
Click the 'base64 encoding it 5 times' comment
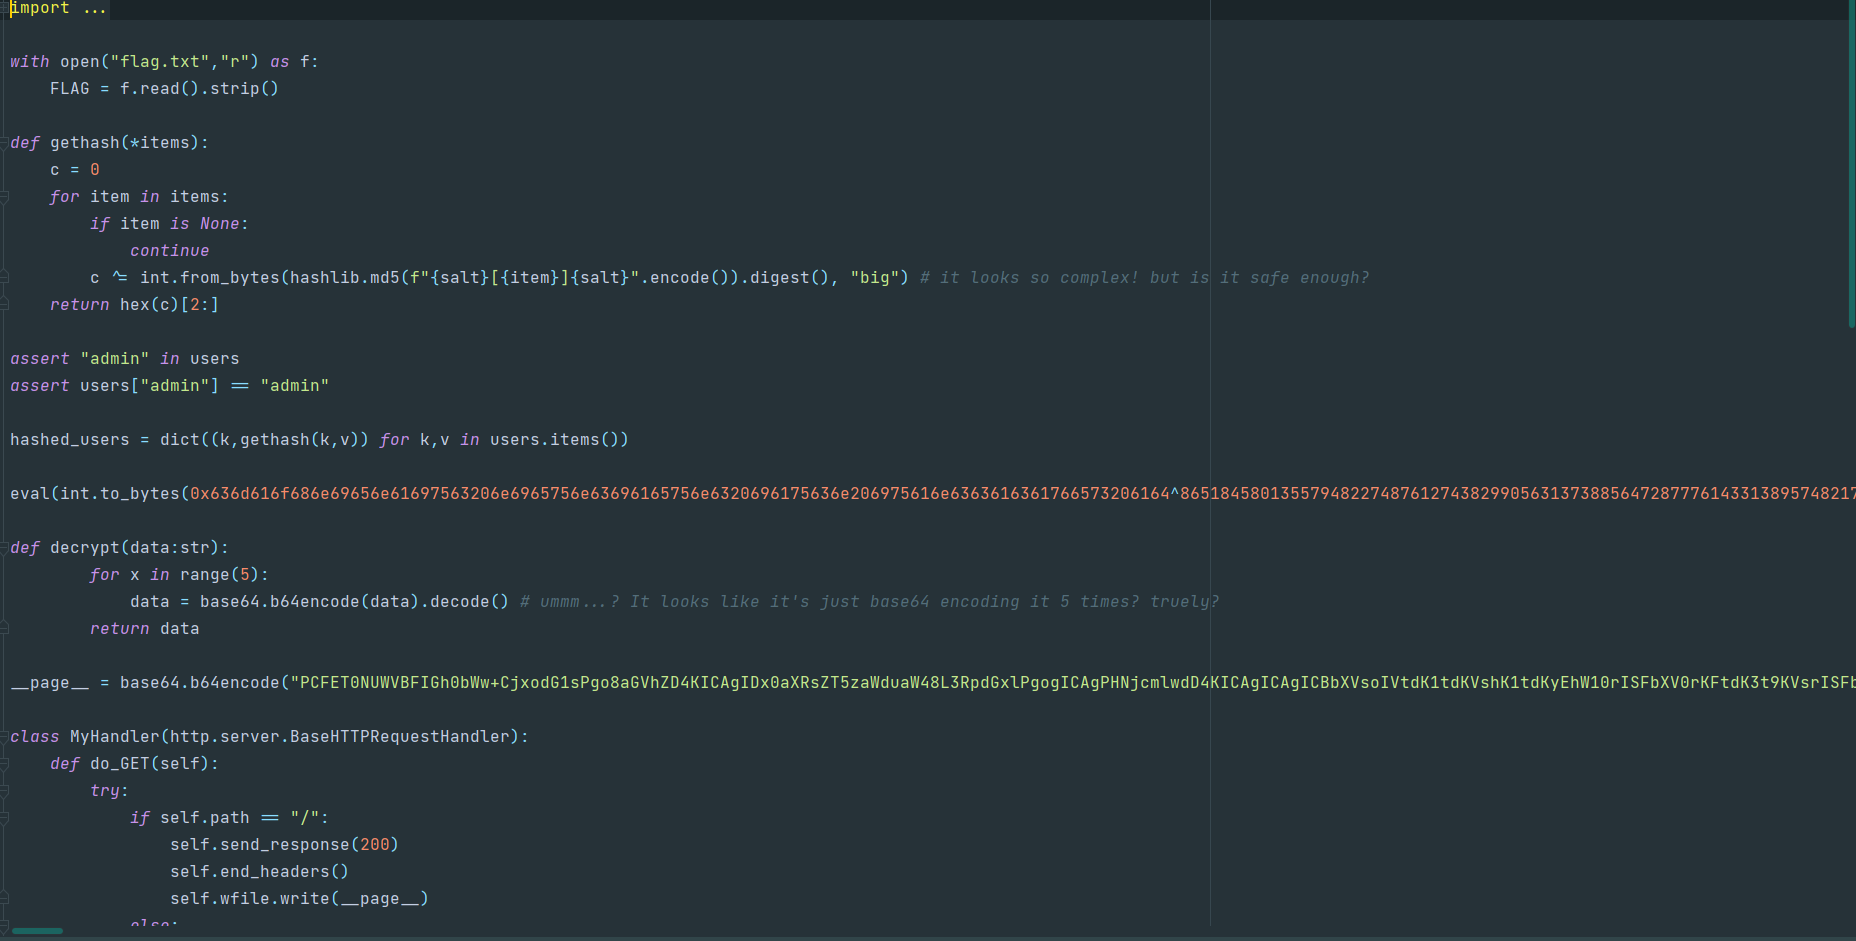(868, 602)
